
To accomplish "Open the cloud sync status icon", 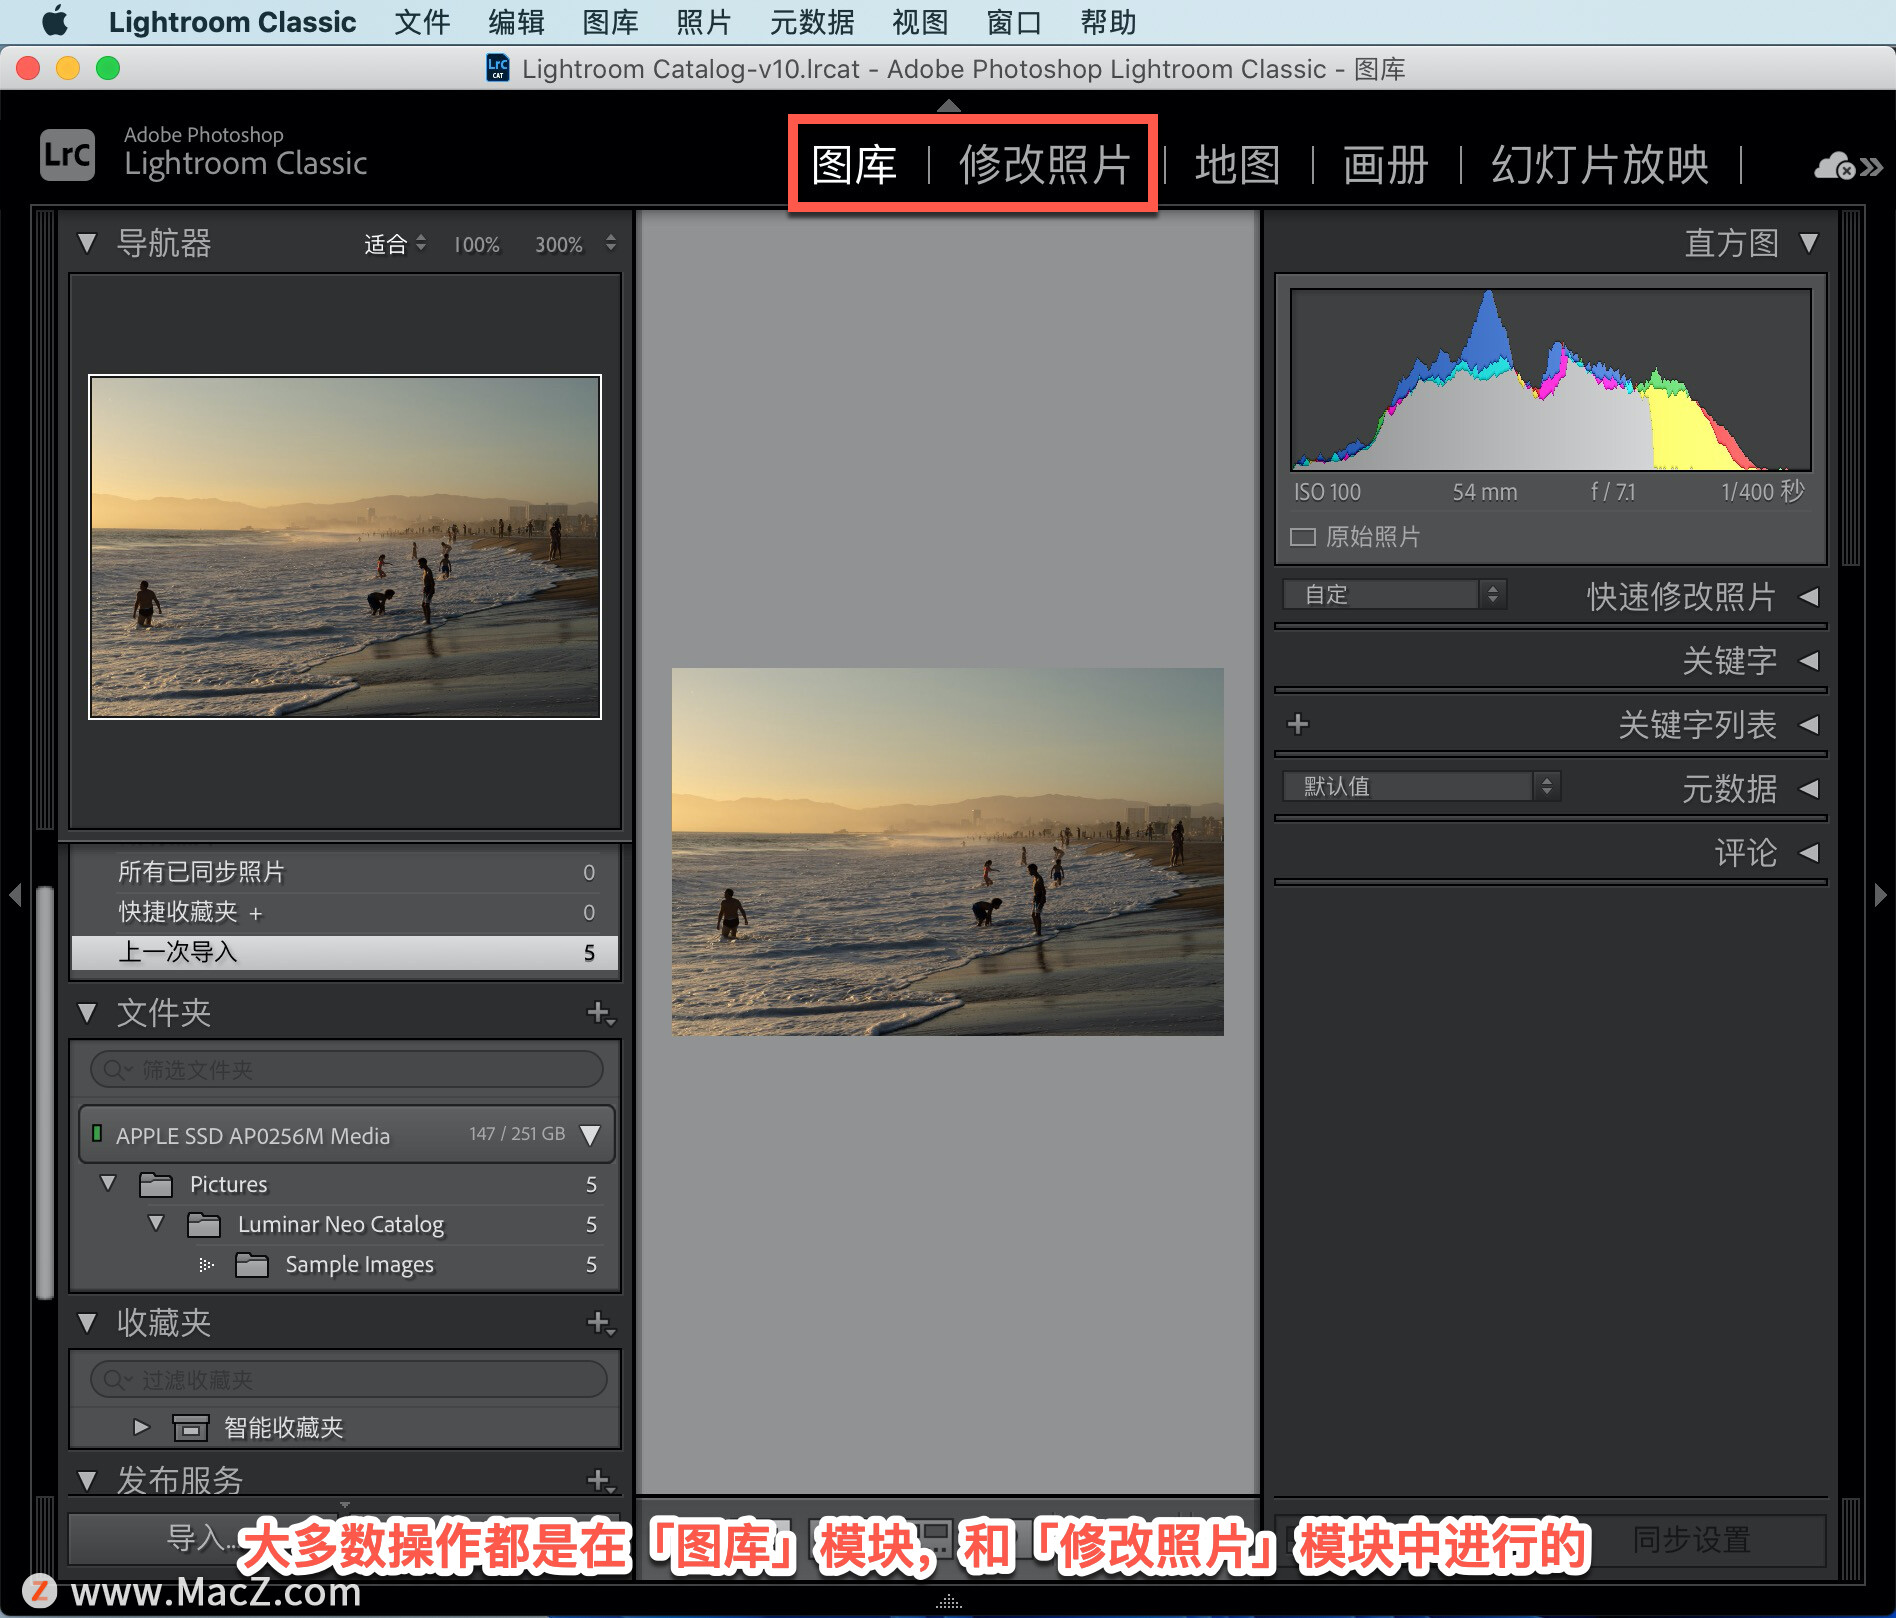I will pyautogui.click(x=1835, y=166).
